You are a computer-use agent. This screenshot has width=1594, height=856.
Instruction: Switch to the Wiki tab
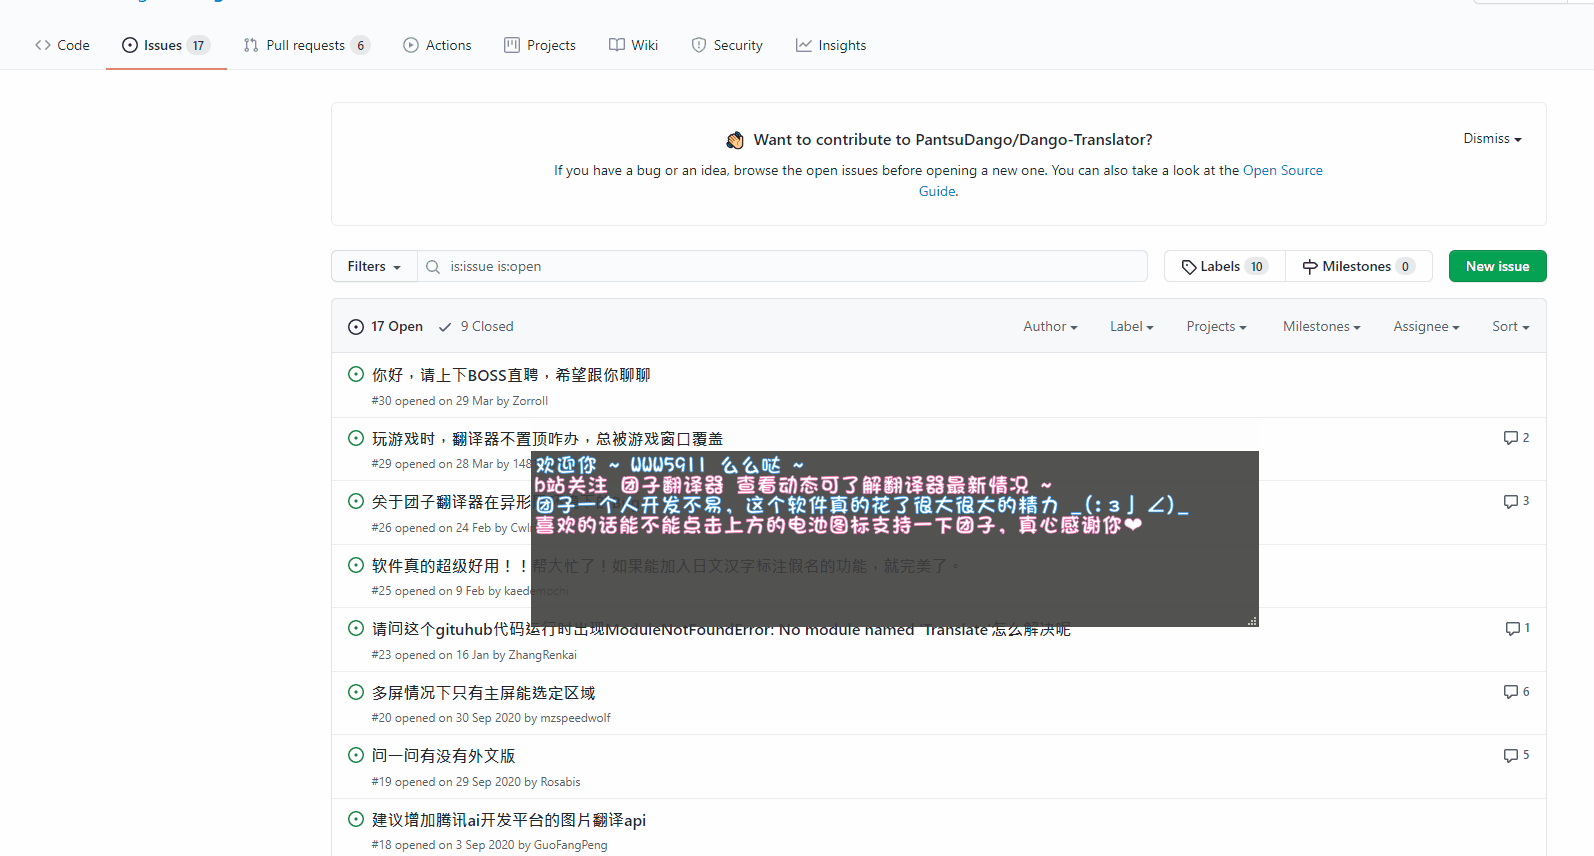(633, 45)
